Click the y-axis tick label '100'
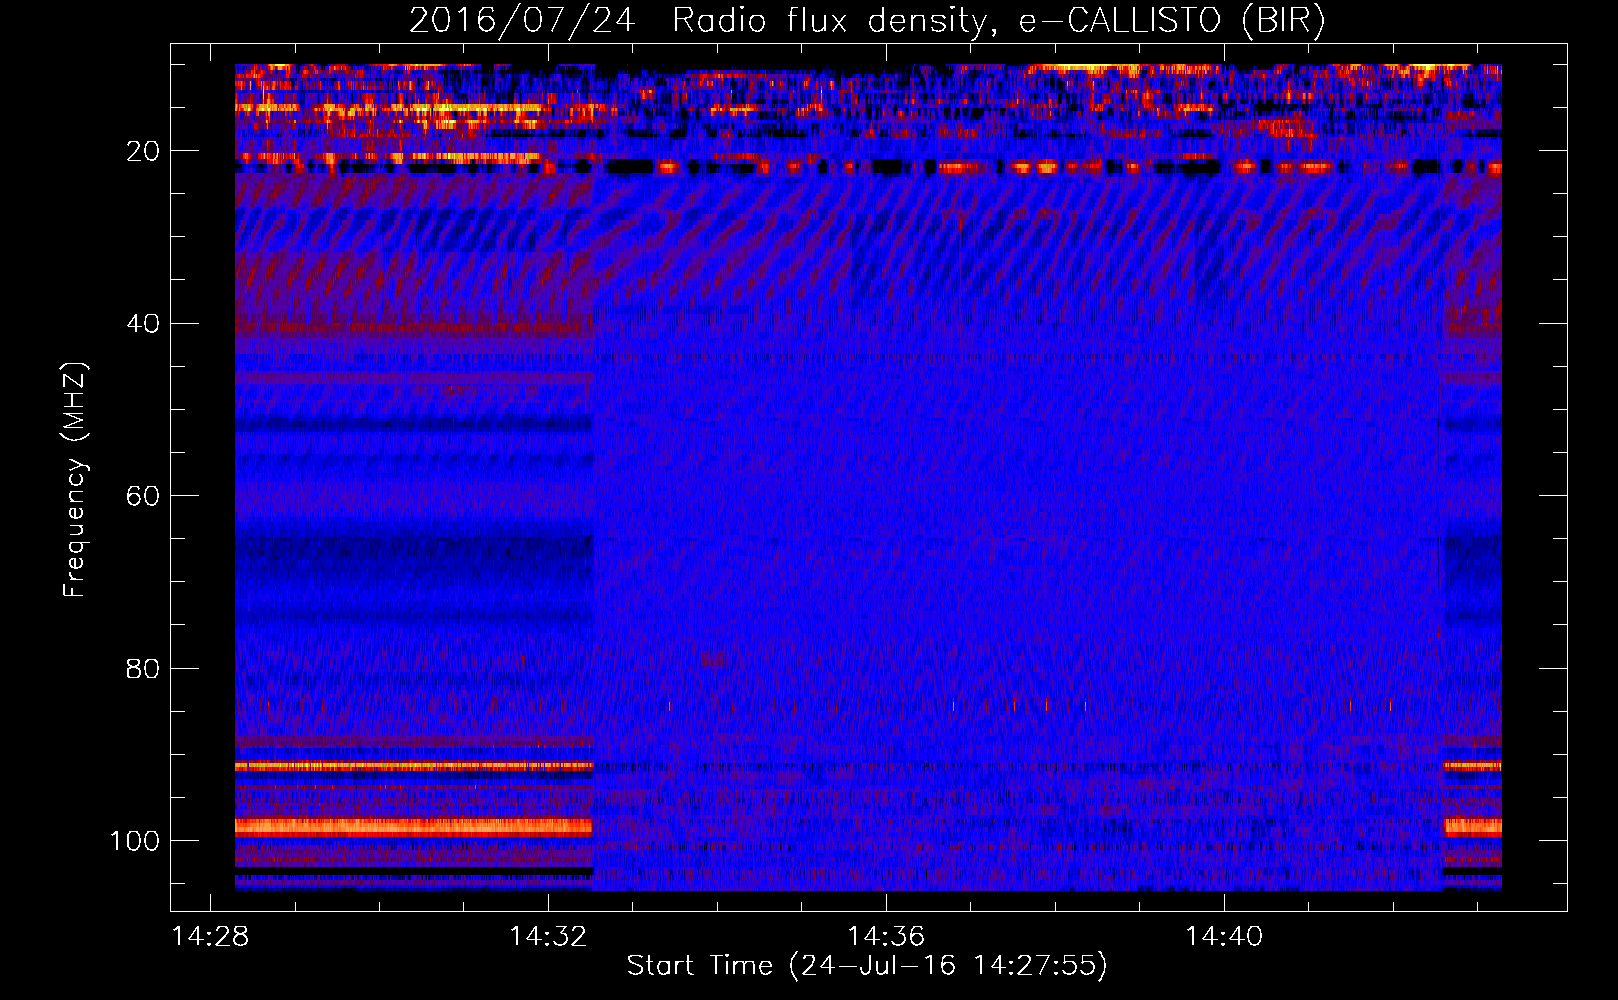Image resolution: width=1618 pixels, height=1000 pixels. [x=135, y=841]
